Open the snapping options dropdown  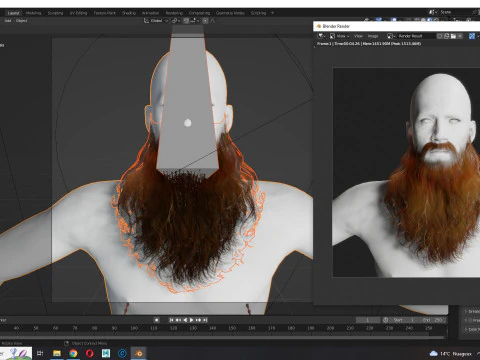click(x=195, y=21)
